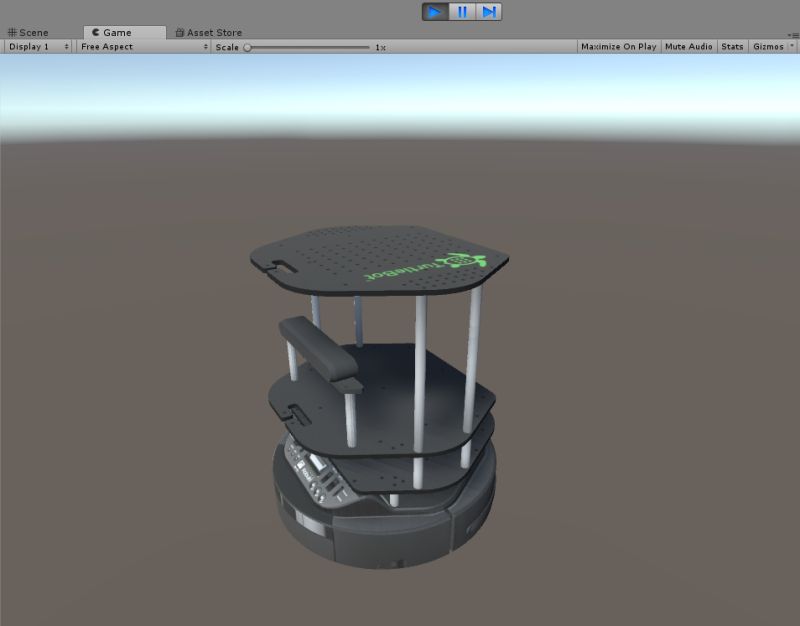Switch to the Asset Store tab
This screenshot has height=626, width=800.
tap(210, 31)
